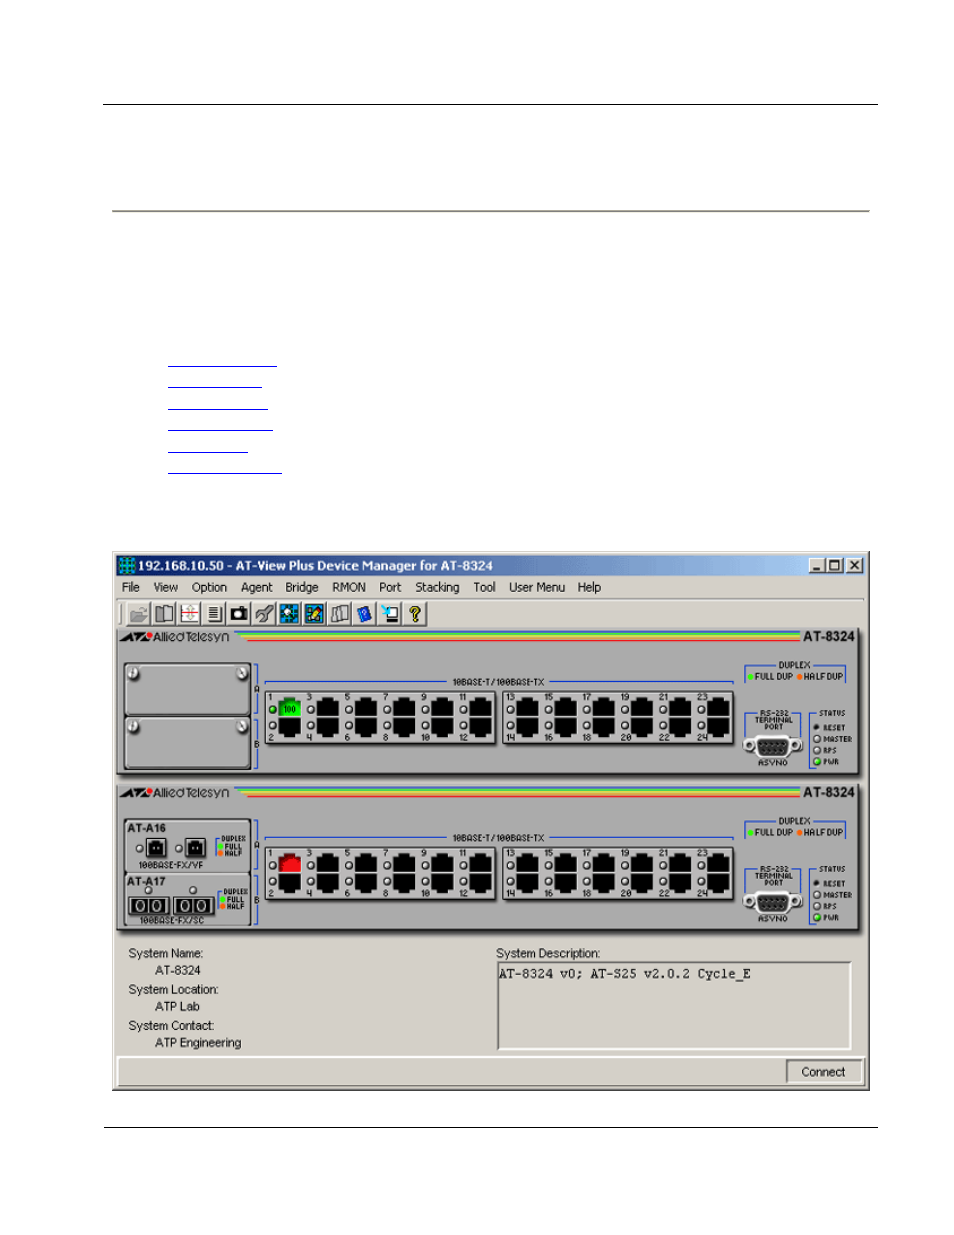Select port 24 on the switch with empty slots

pyautogui.click(x=718, y=727)
